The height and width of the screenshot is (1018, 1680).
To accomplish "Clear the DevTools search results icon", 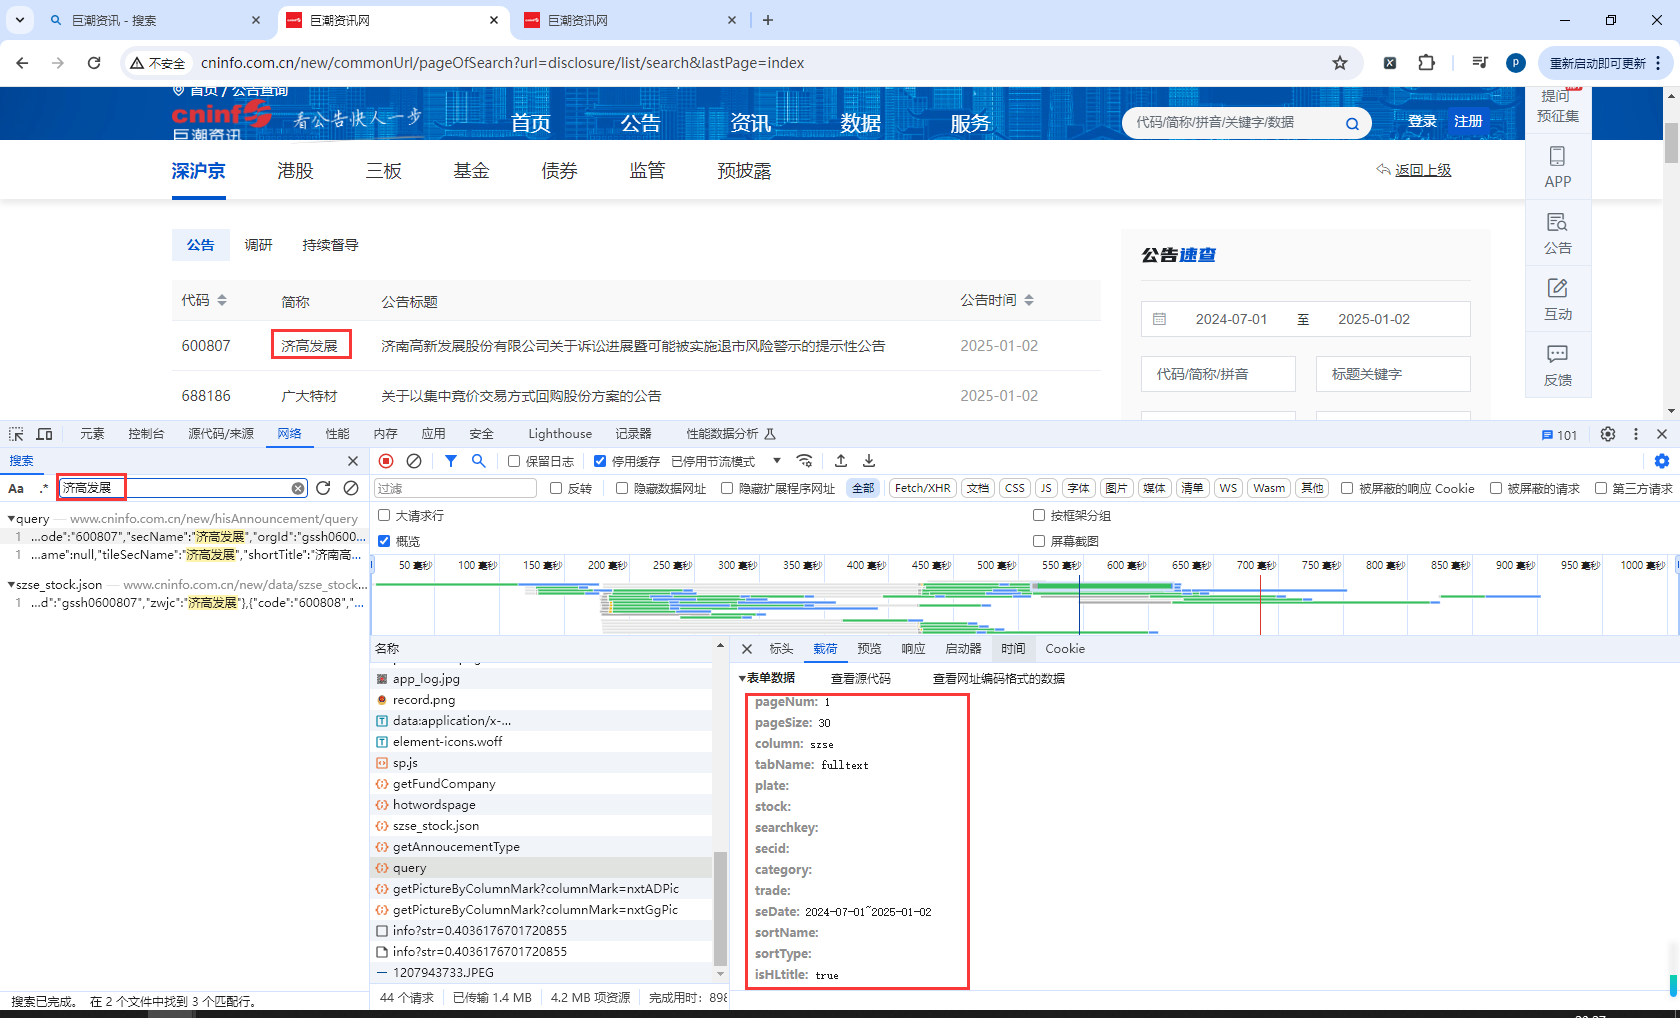I will (351, 488).
